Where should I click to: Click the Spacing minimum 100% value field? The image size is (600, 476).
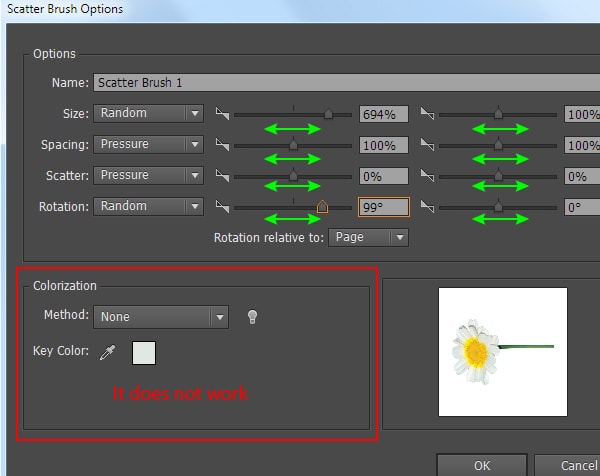tap(384, 145)
